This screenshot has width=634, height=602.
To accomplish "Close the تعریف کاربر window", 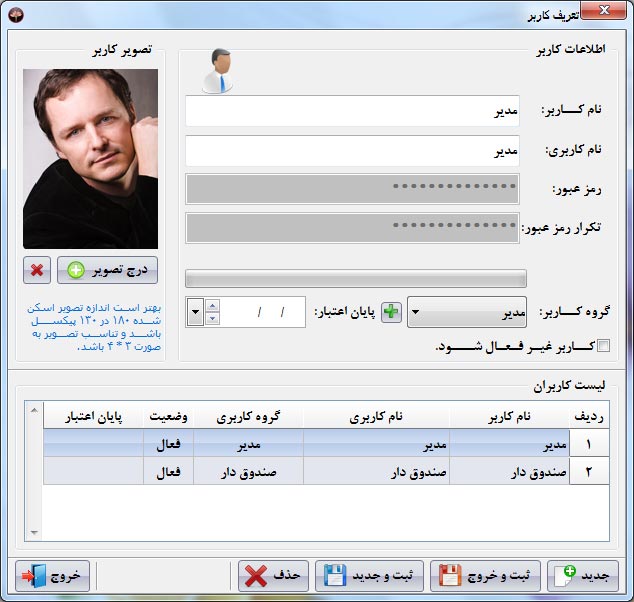I will click(x=604, y=10).
